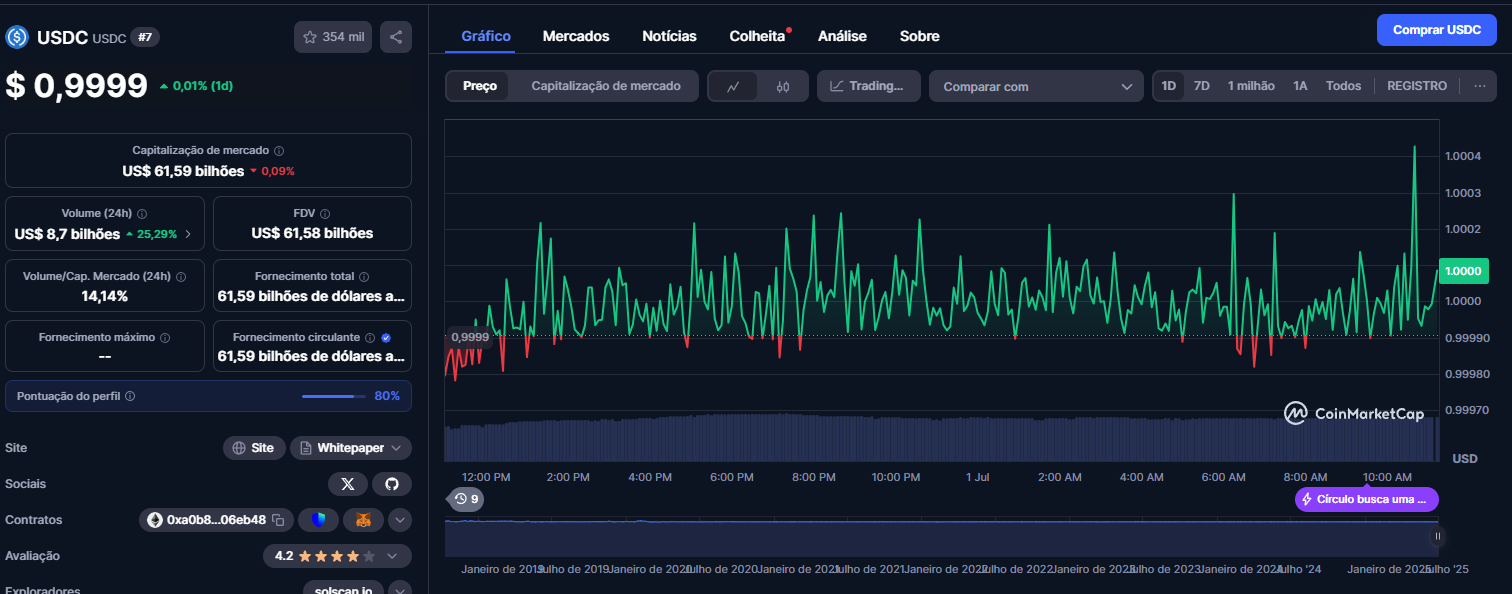Open the three-dots more options on chart
The image size is (1512, 594).
click(x=1480, y=86)
